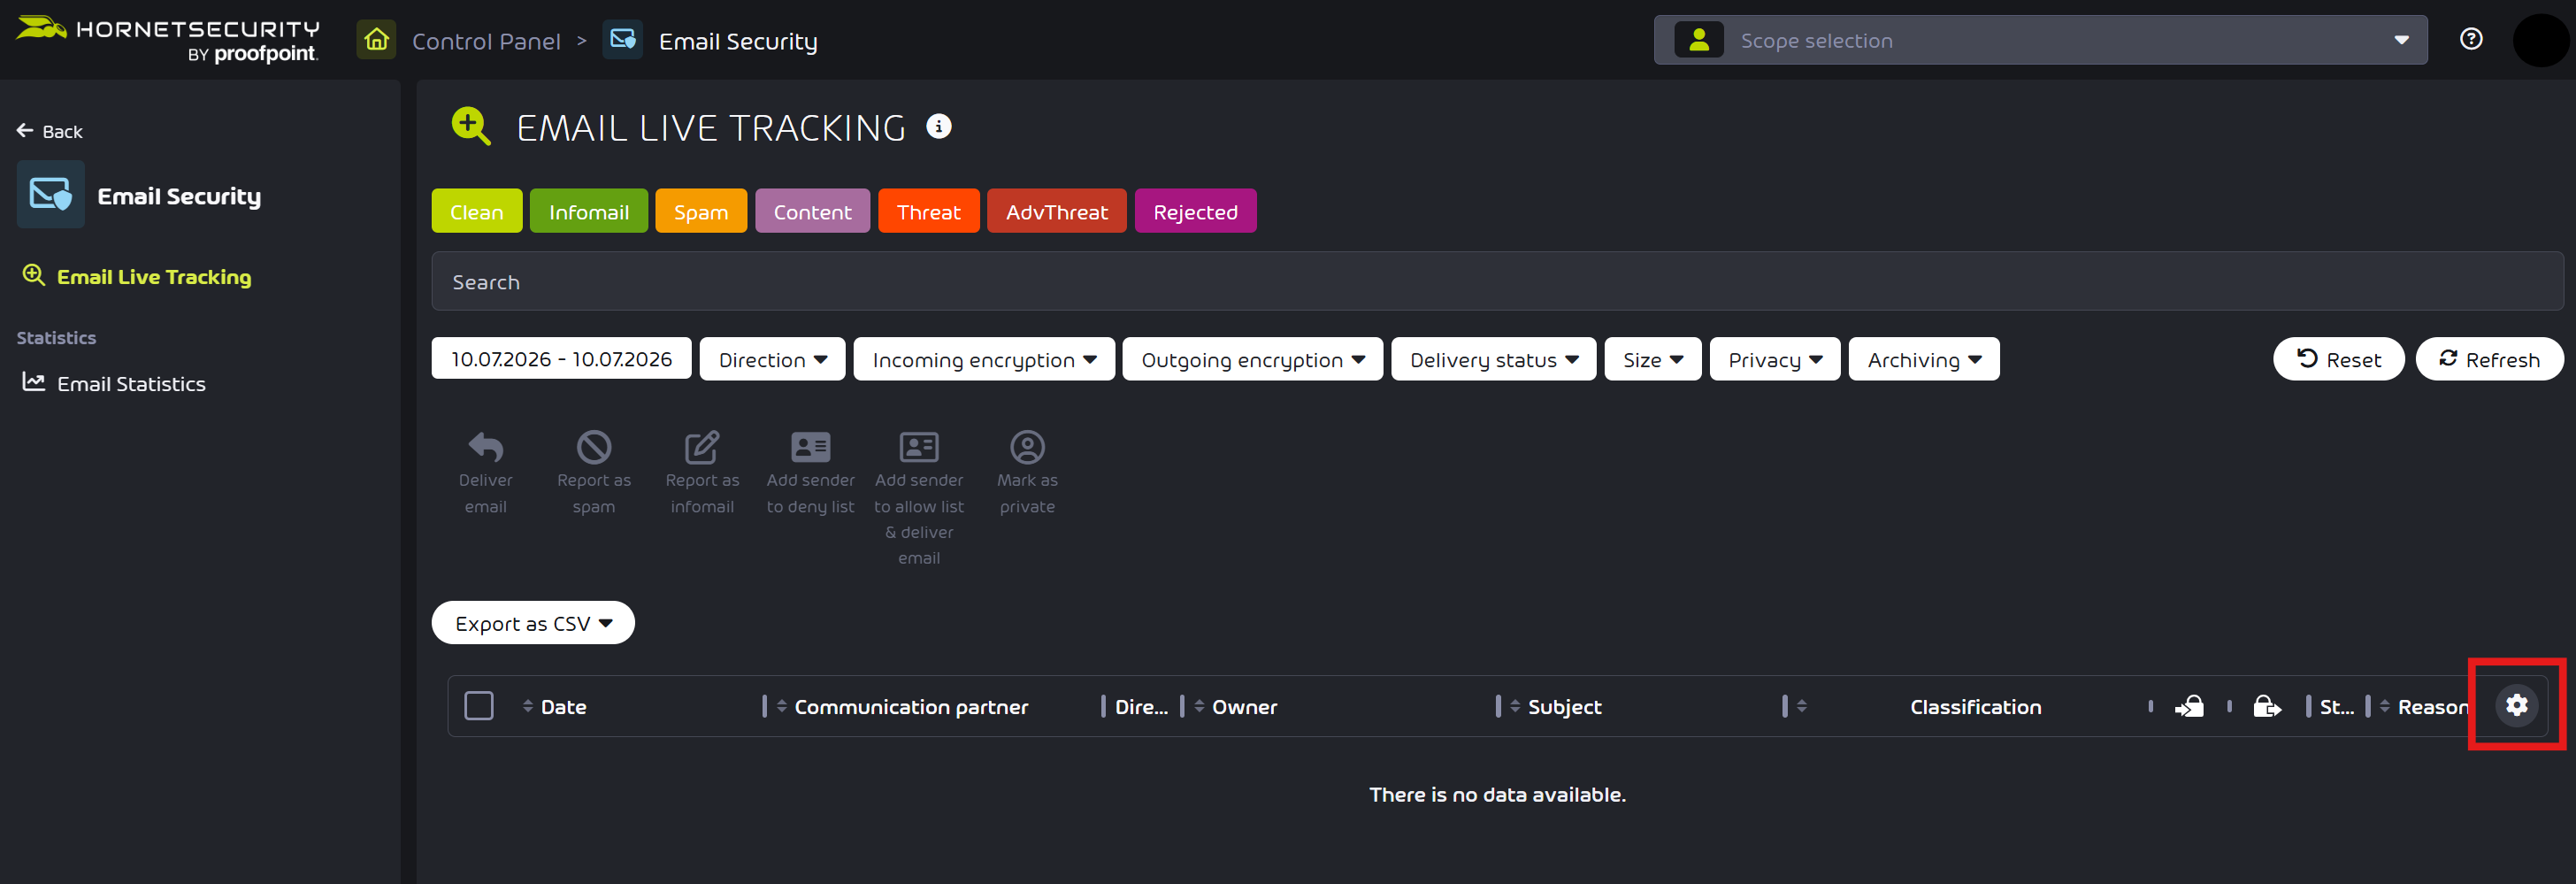
Task: Click the Email Security breadcrumb envelope icon
Action: click(x=622, y=40)
